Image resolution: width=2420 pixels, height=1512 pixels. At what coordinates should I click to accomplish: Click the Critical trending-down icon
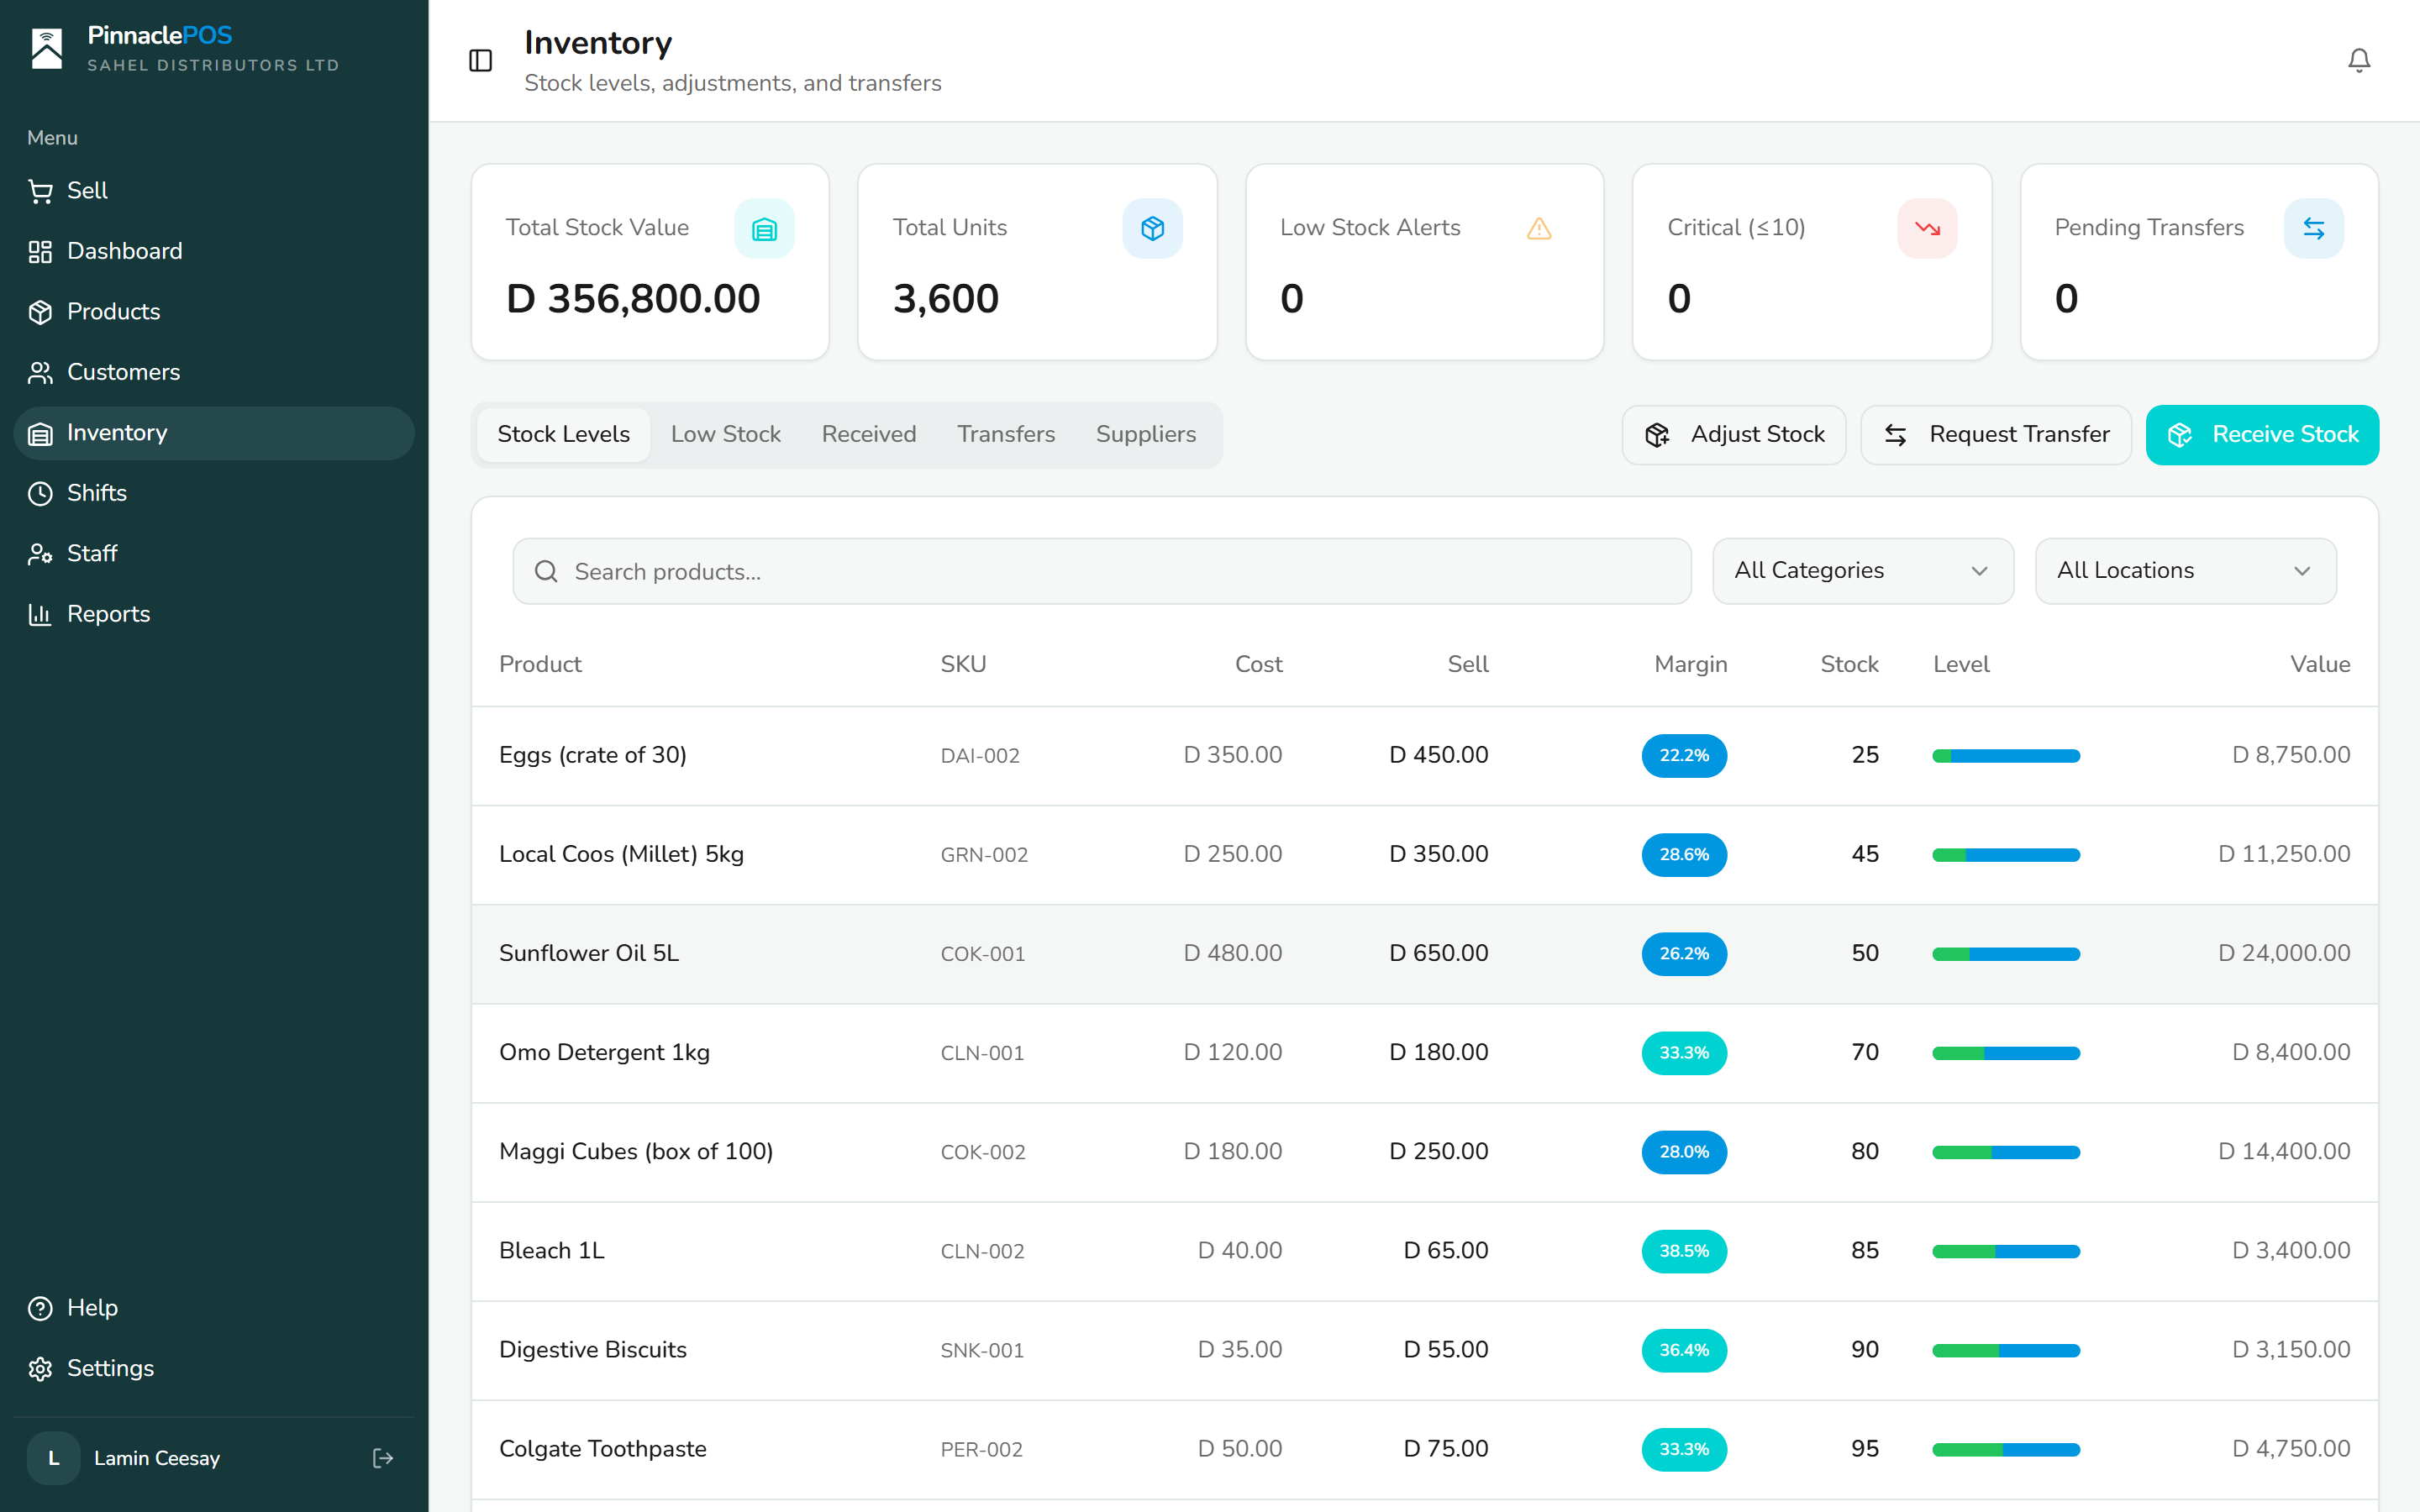[x=1927, y=229]
